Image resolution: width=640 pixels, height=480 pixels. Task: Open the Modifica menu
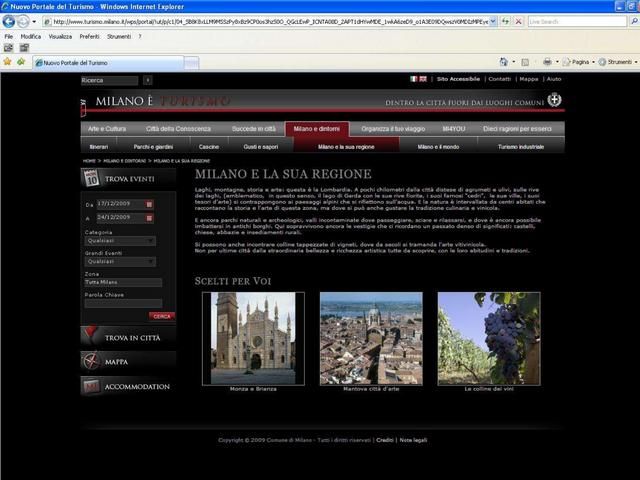31,36
